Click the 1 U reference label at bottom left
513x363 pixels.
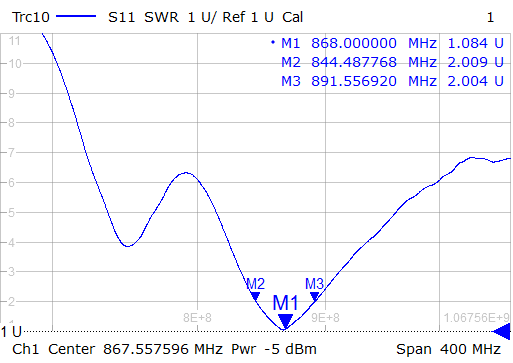coord(11,332)
